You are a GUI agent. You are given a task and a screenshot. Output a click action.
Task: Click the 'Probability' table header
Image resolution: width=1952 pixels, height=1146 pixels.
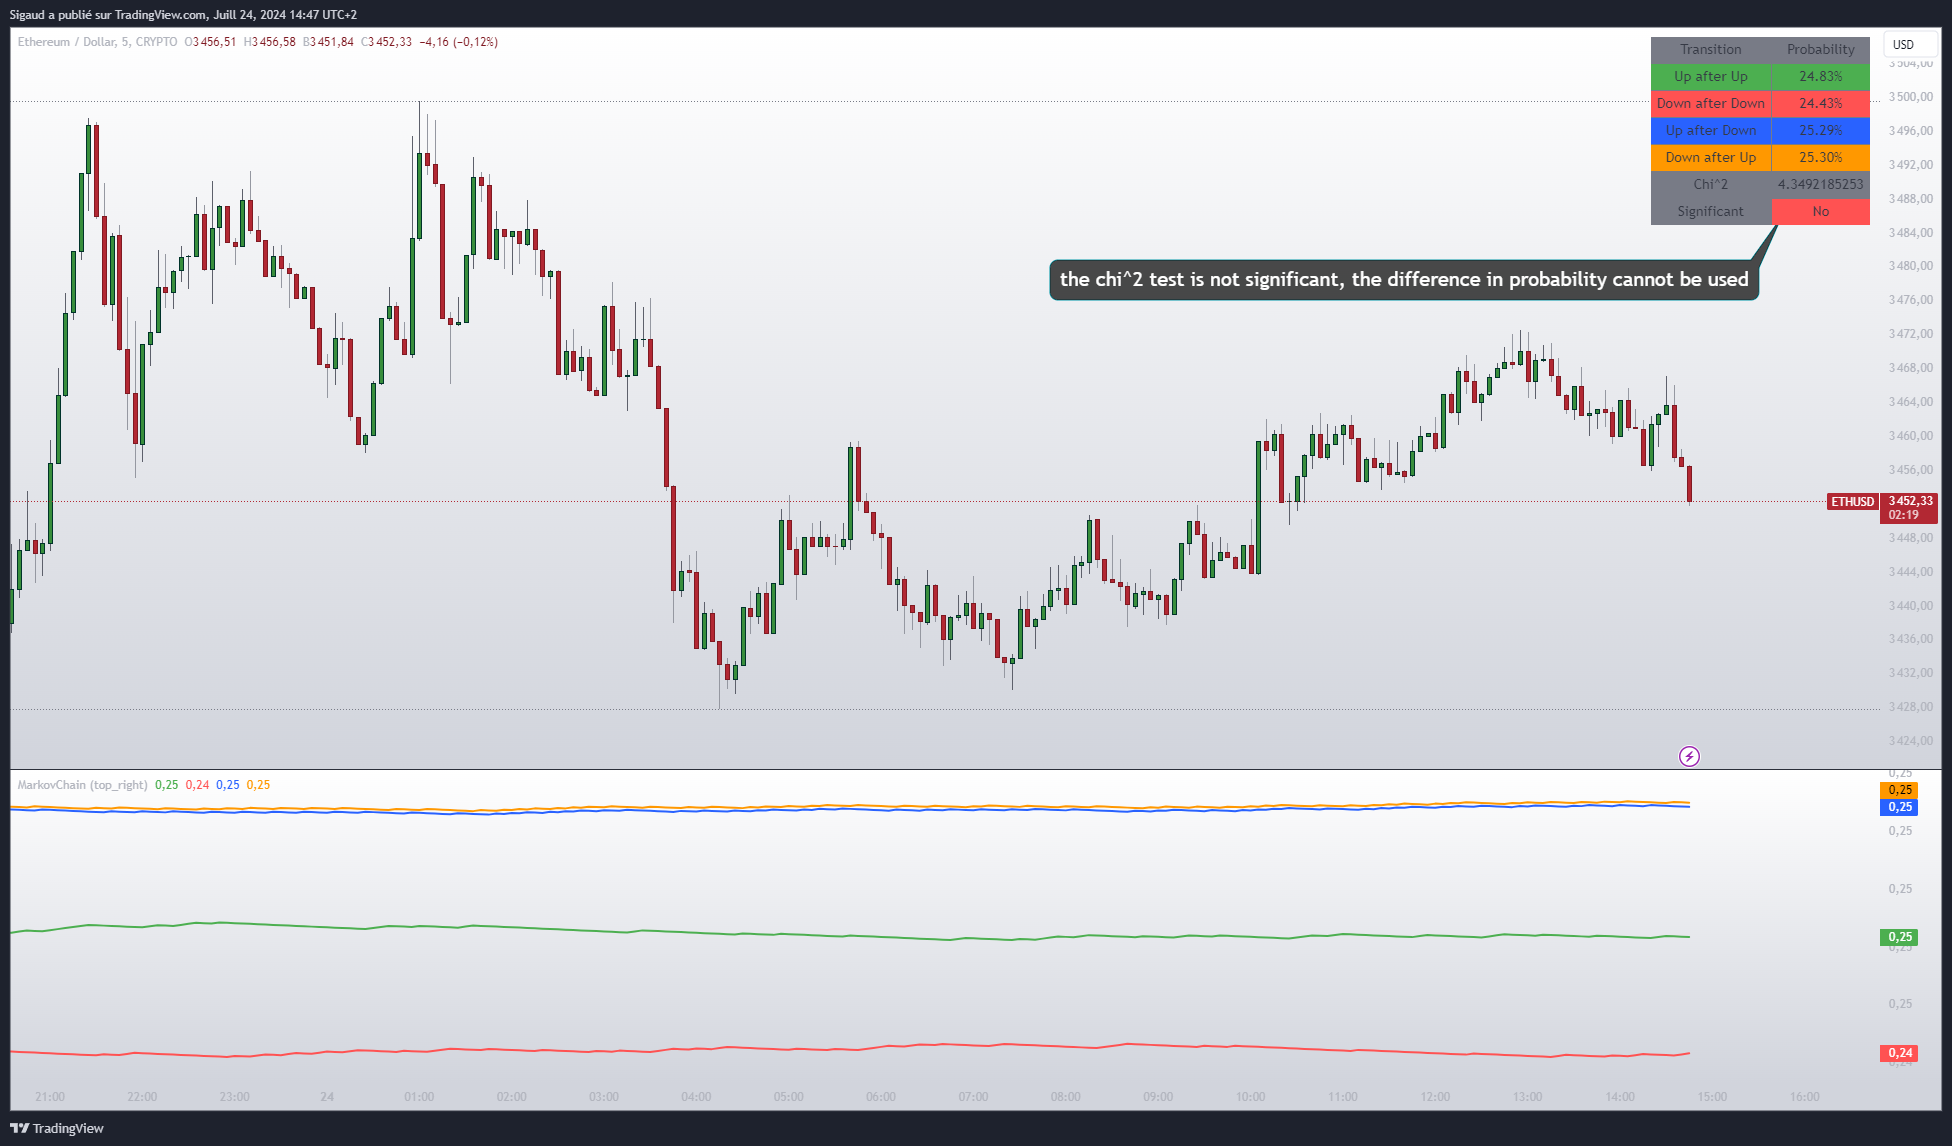click(1821, 49)
